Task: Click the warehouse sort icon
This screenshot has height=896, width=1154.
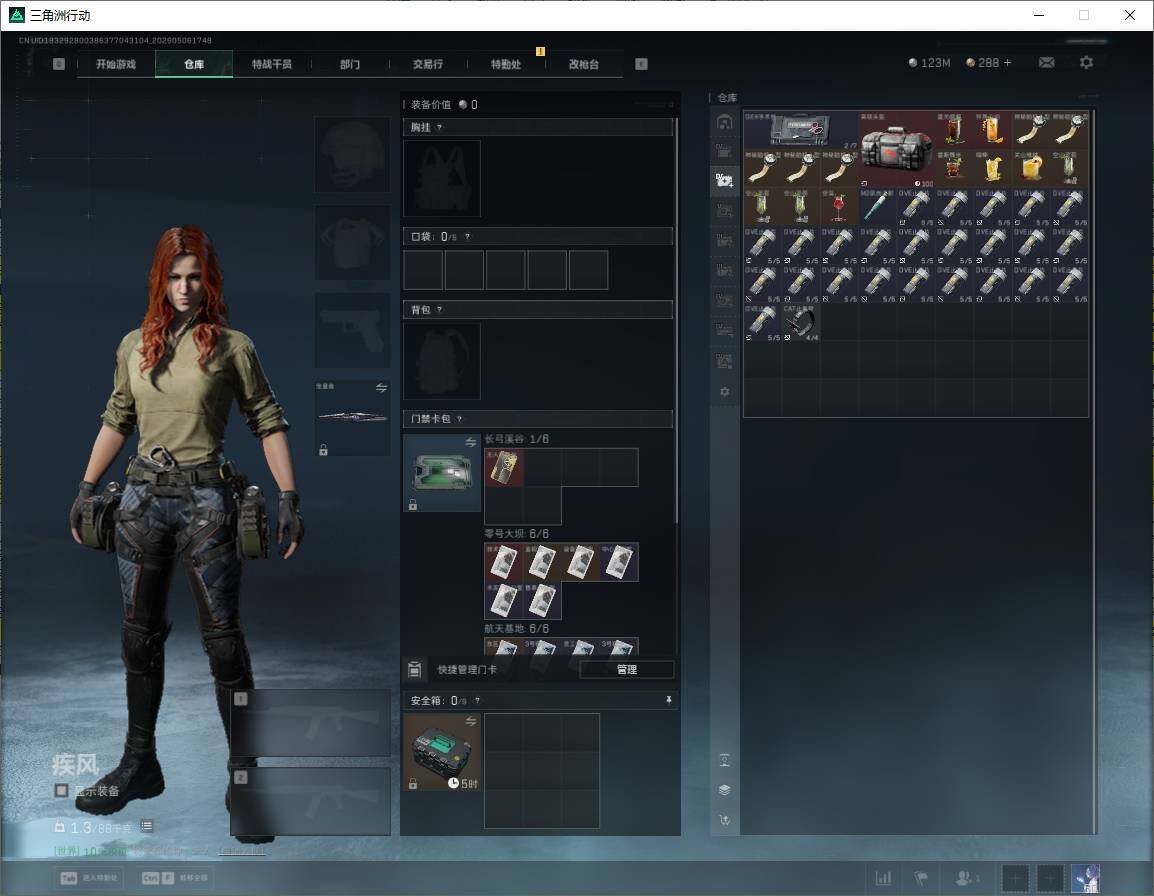Action: pyautogui.click(x=724, y=819)
